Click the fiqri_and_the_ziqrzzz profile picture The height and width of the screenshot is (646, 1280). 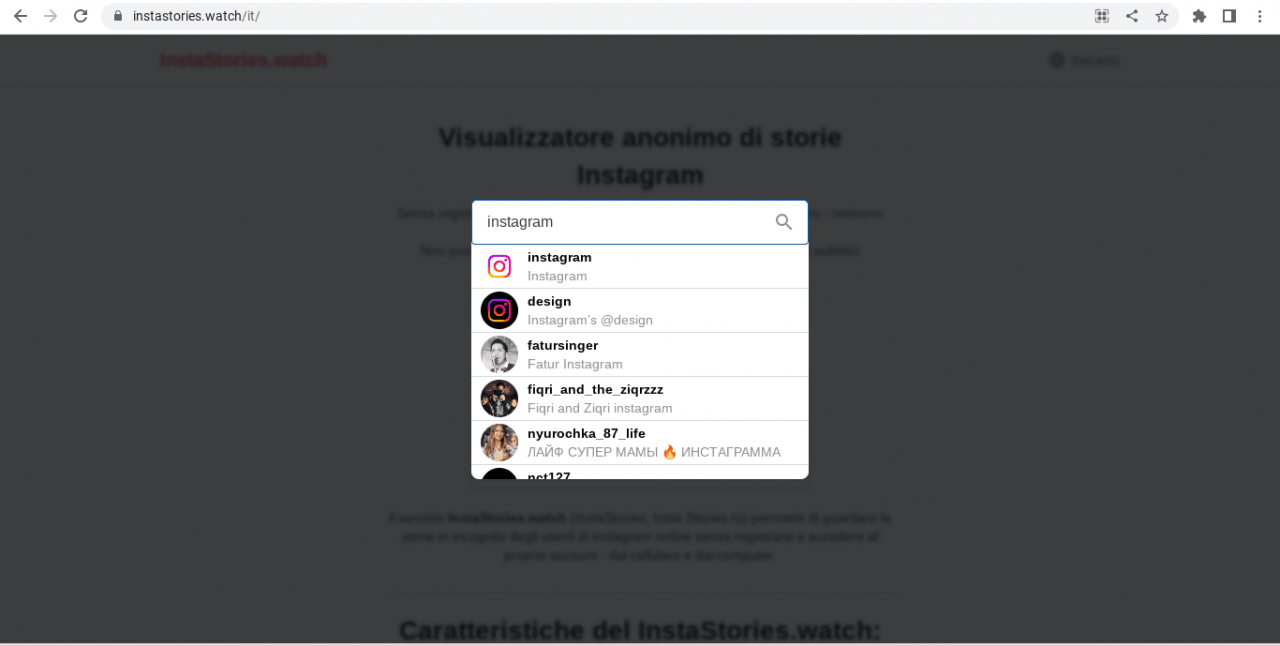[x=499, y=398]
